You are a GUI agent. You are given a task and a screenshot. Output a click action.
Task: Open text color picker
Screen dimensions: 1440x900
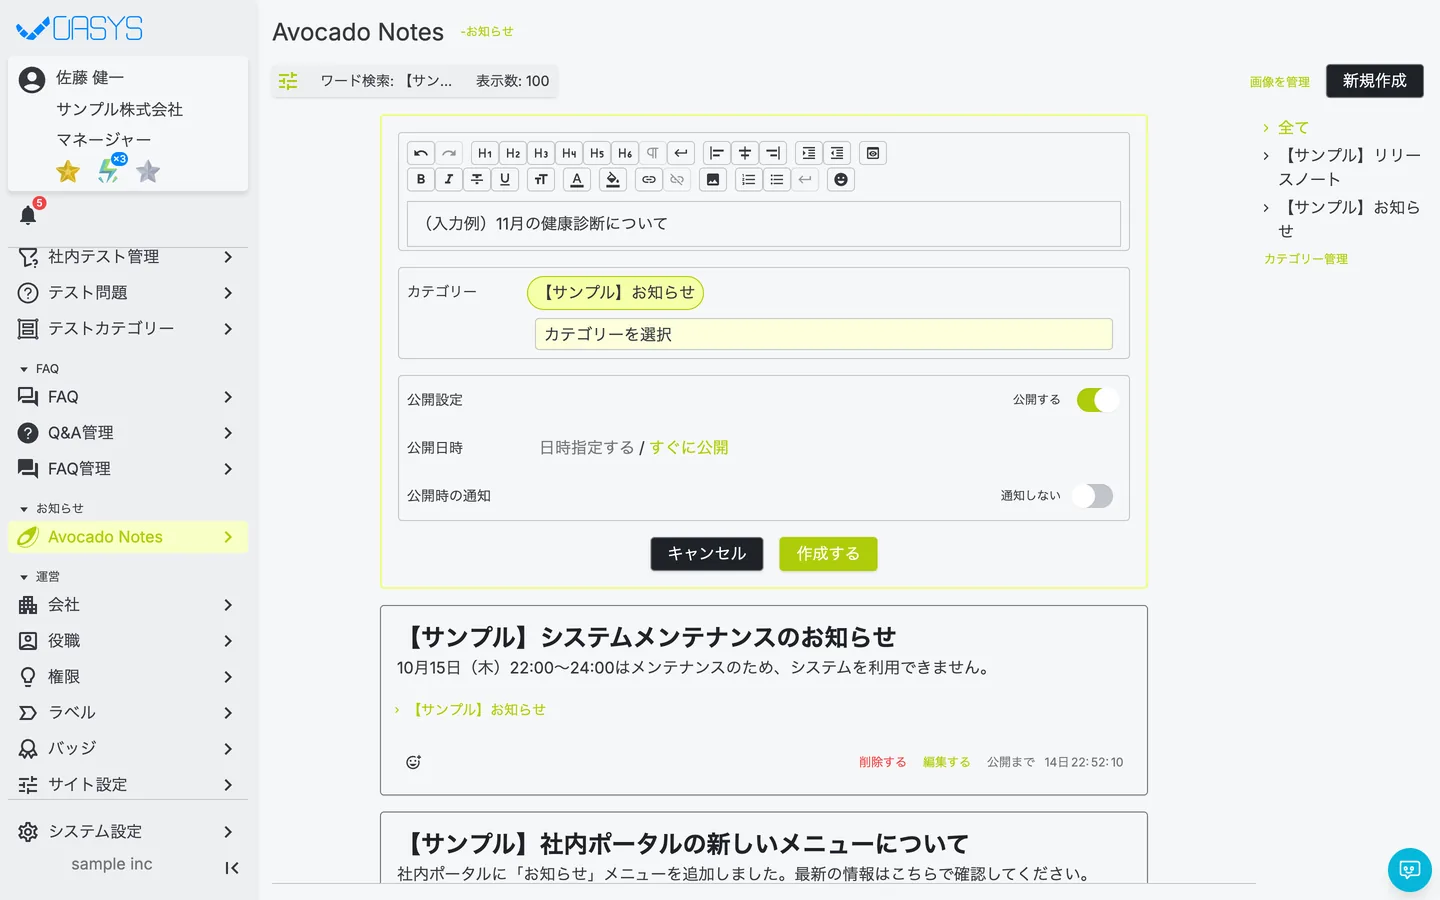click(577, 180)
